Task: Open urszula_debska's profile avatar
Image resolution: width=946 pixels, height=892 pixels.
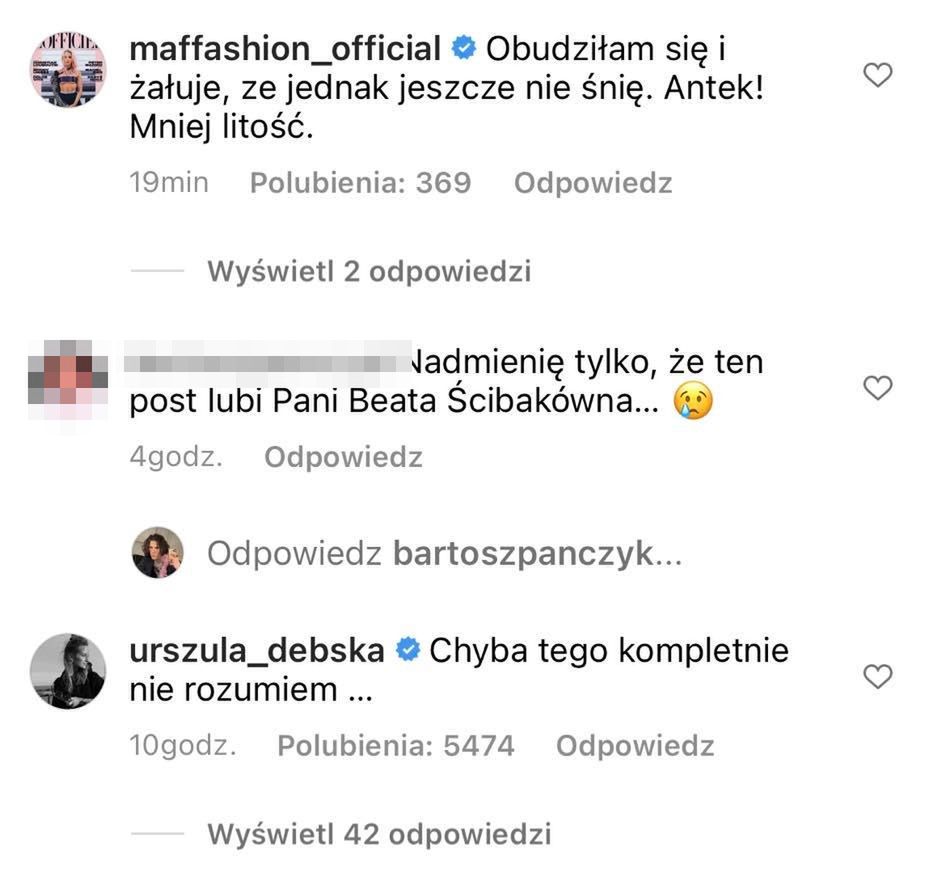Action: 68,670
